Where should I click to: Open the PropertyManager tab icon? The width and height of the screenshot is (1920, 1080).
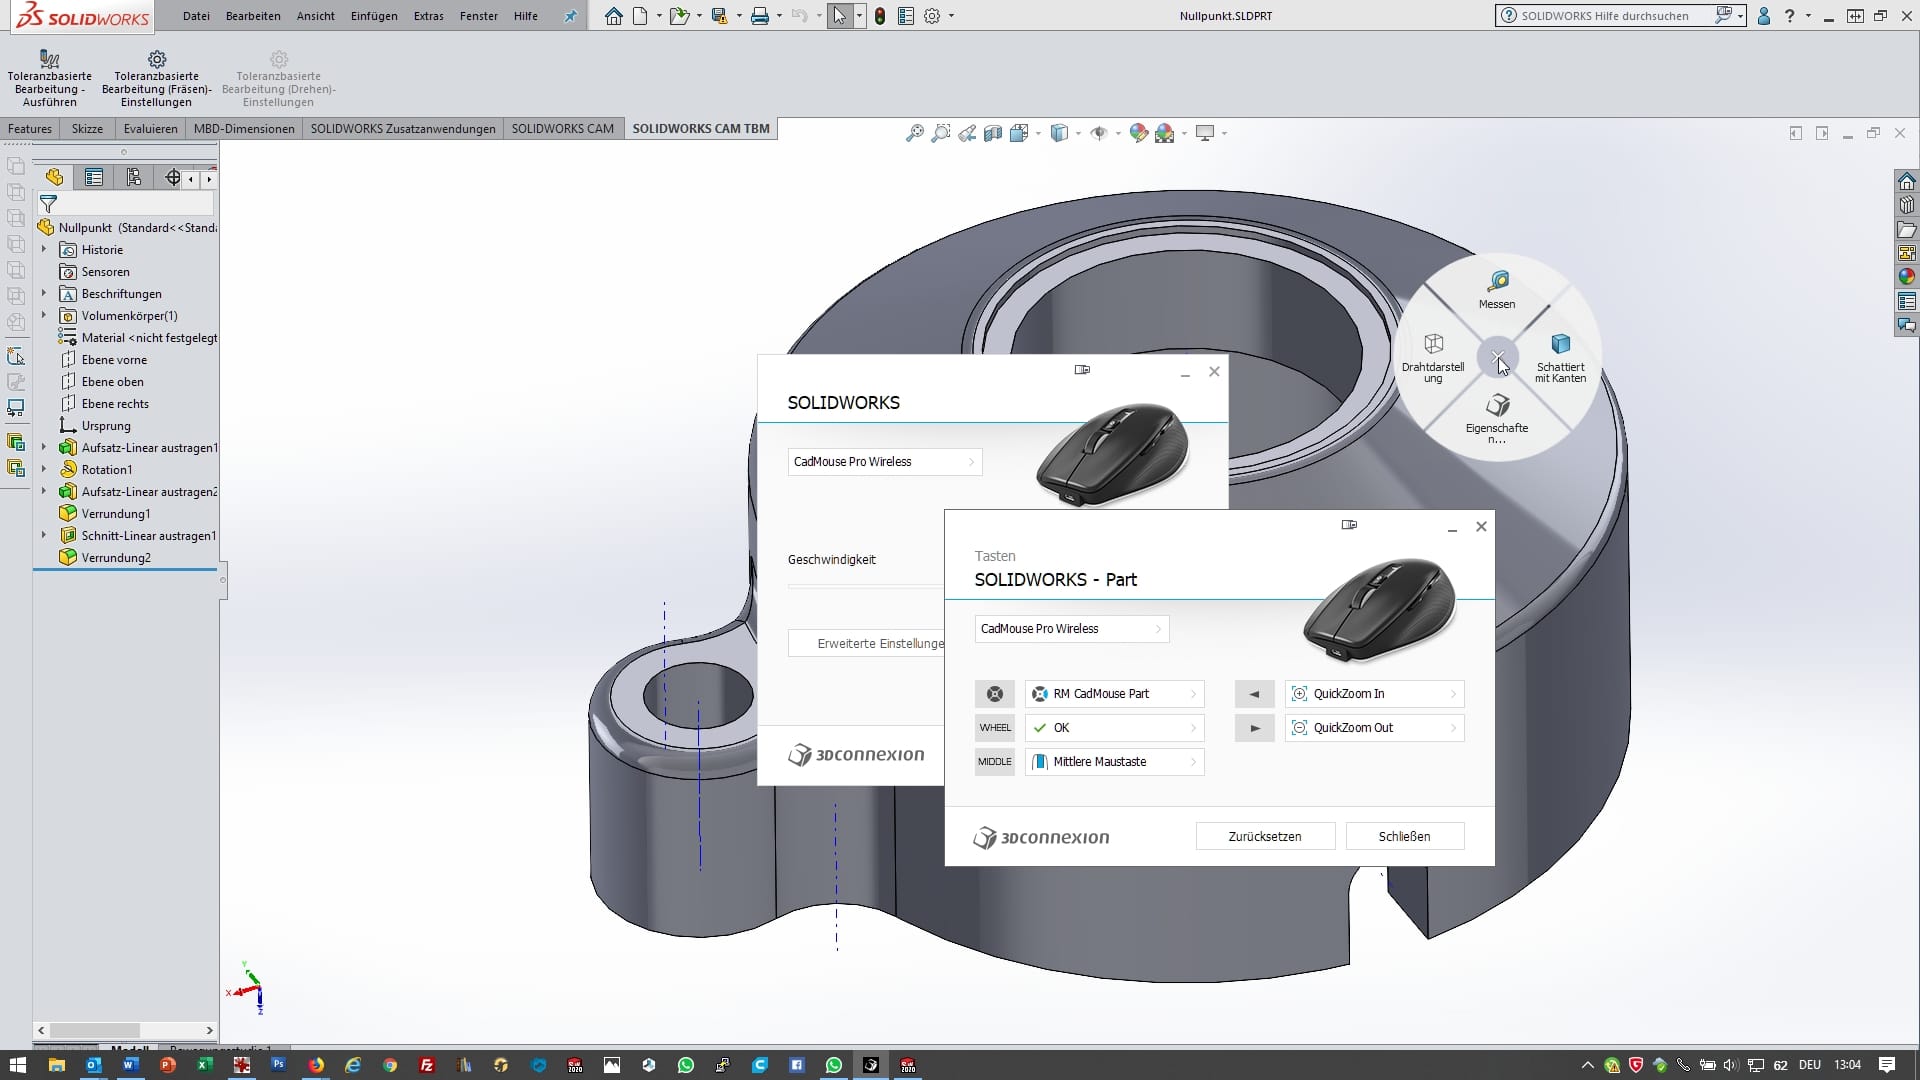pyautogui.click(x=94, y=177)
